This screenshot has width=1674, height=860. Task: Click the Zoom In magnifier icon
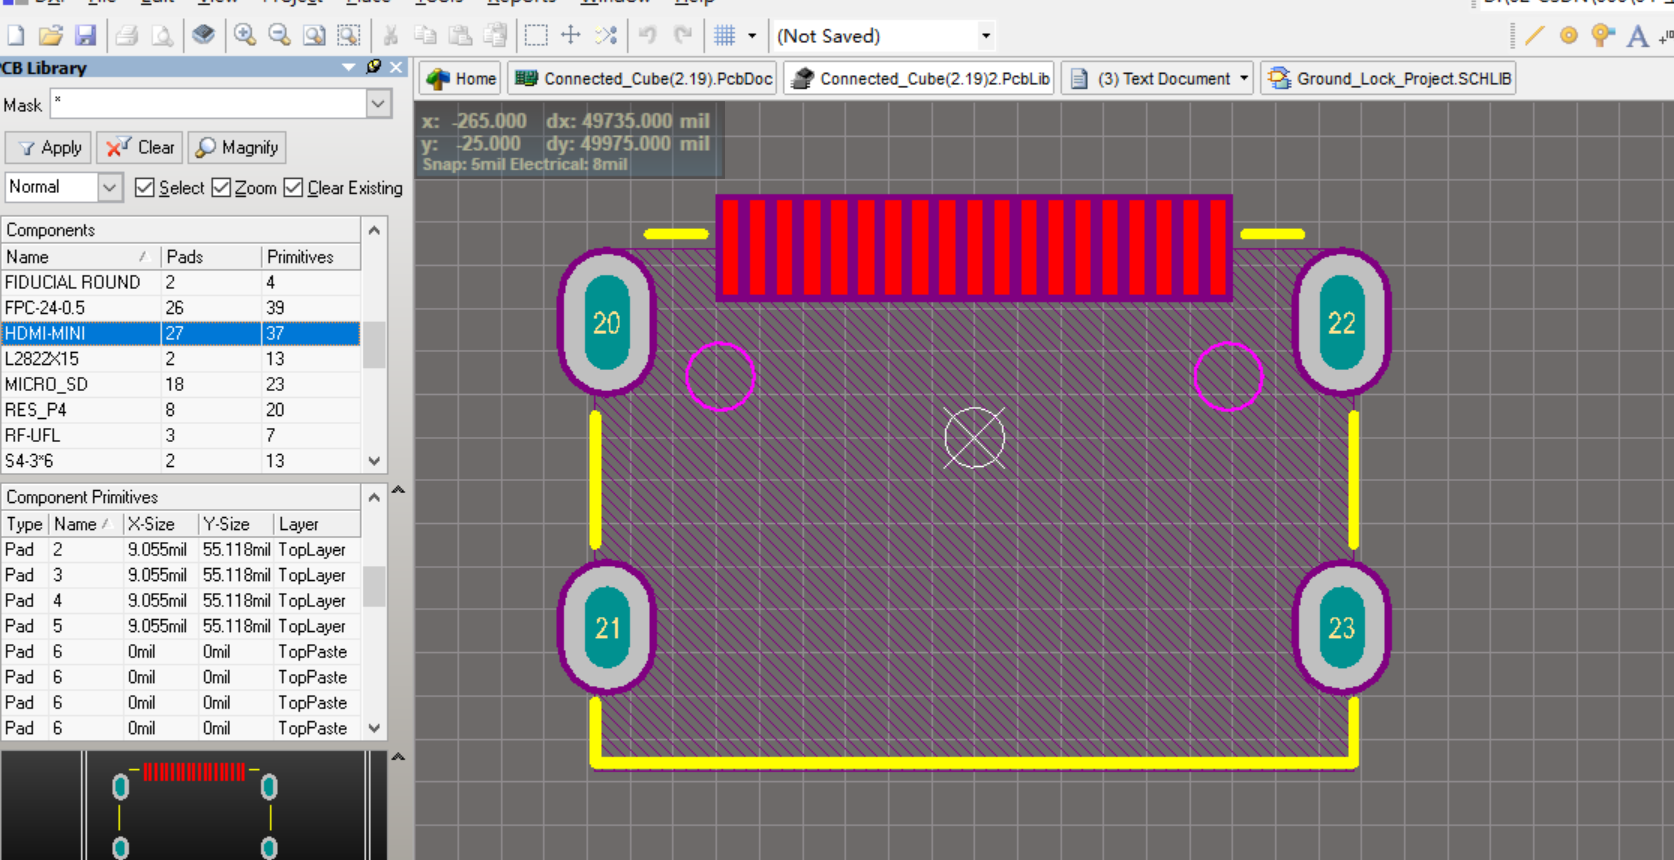click(245, 36)
